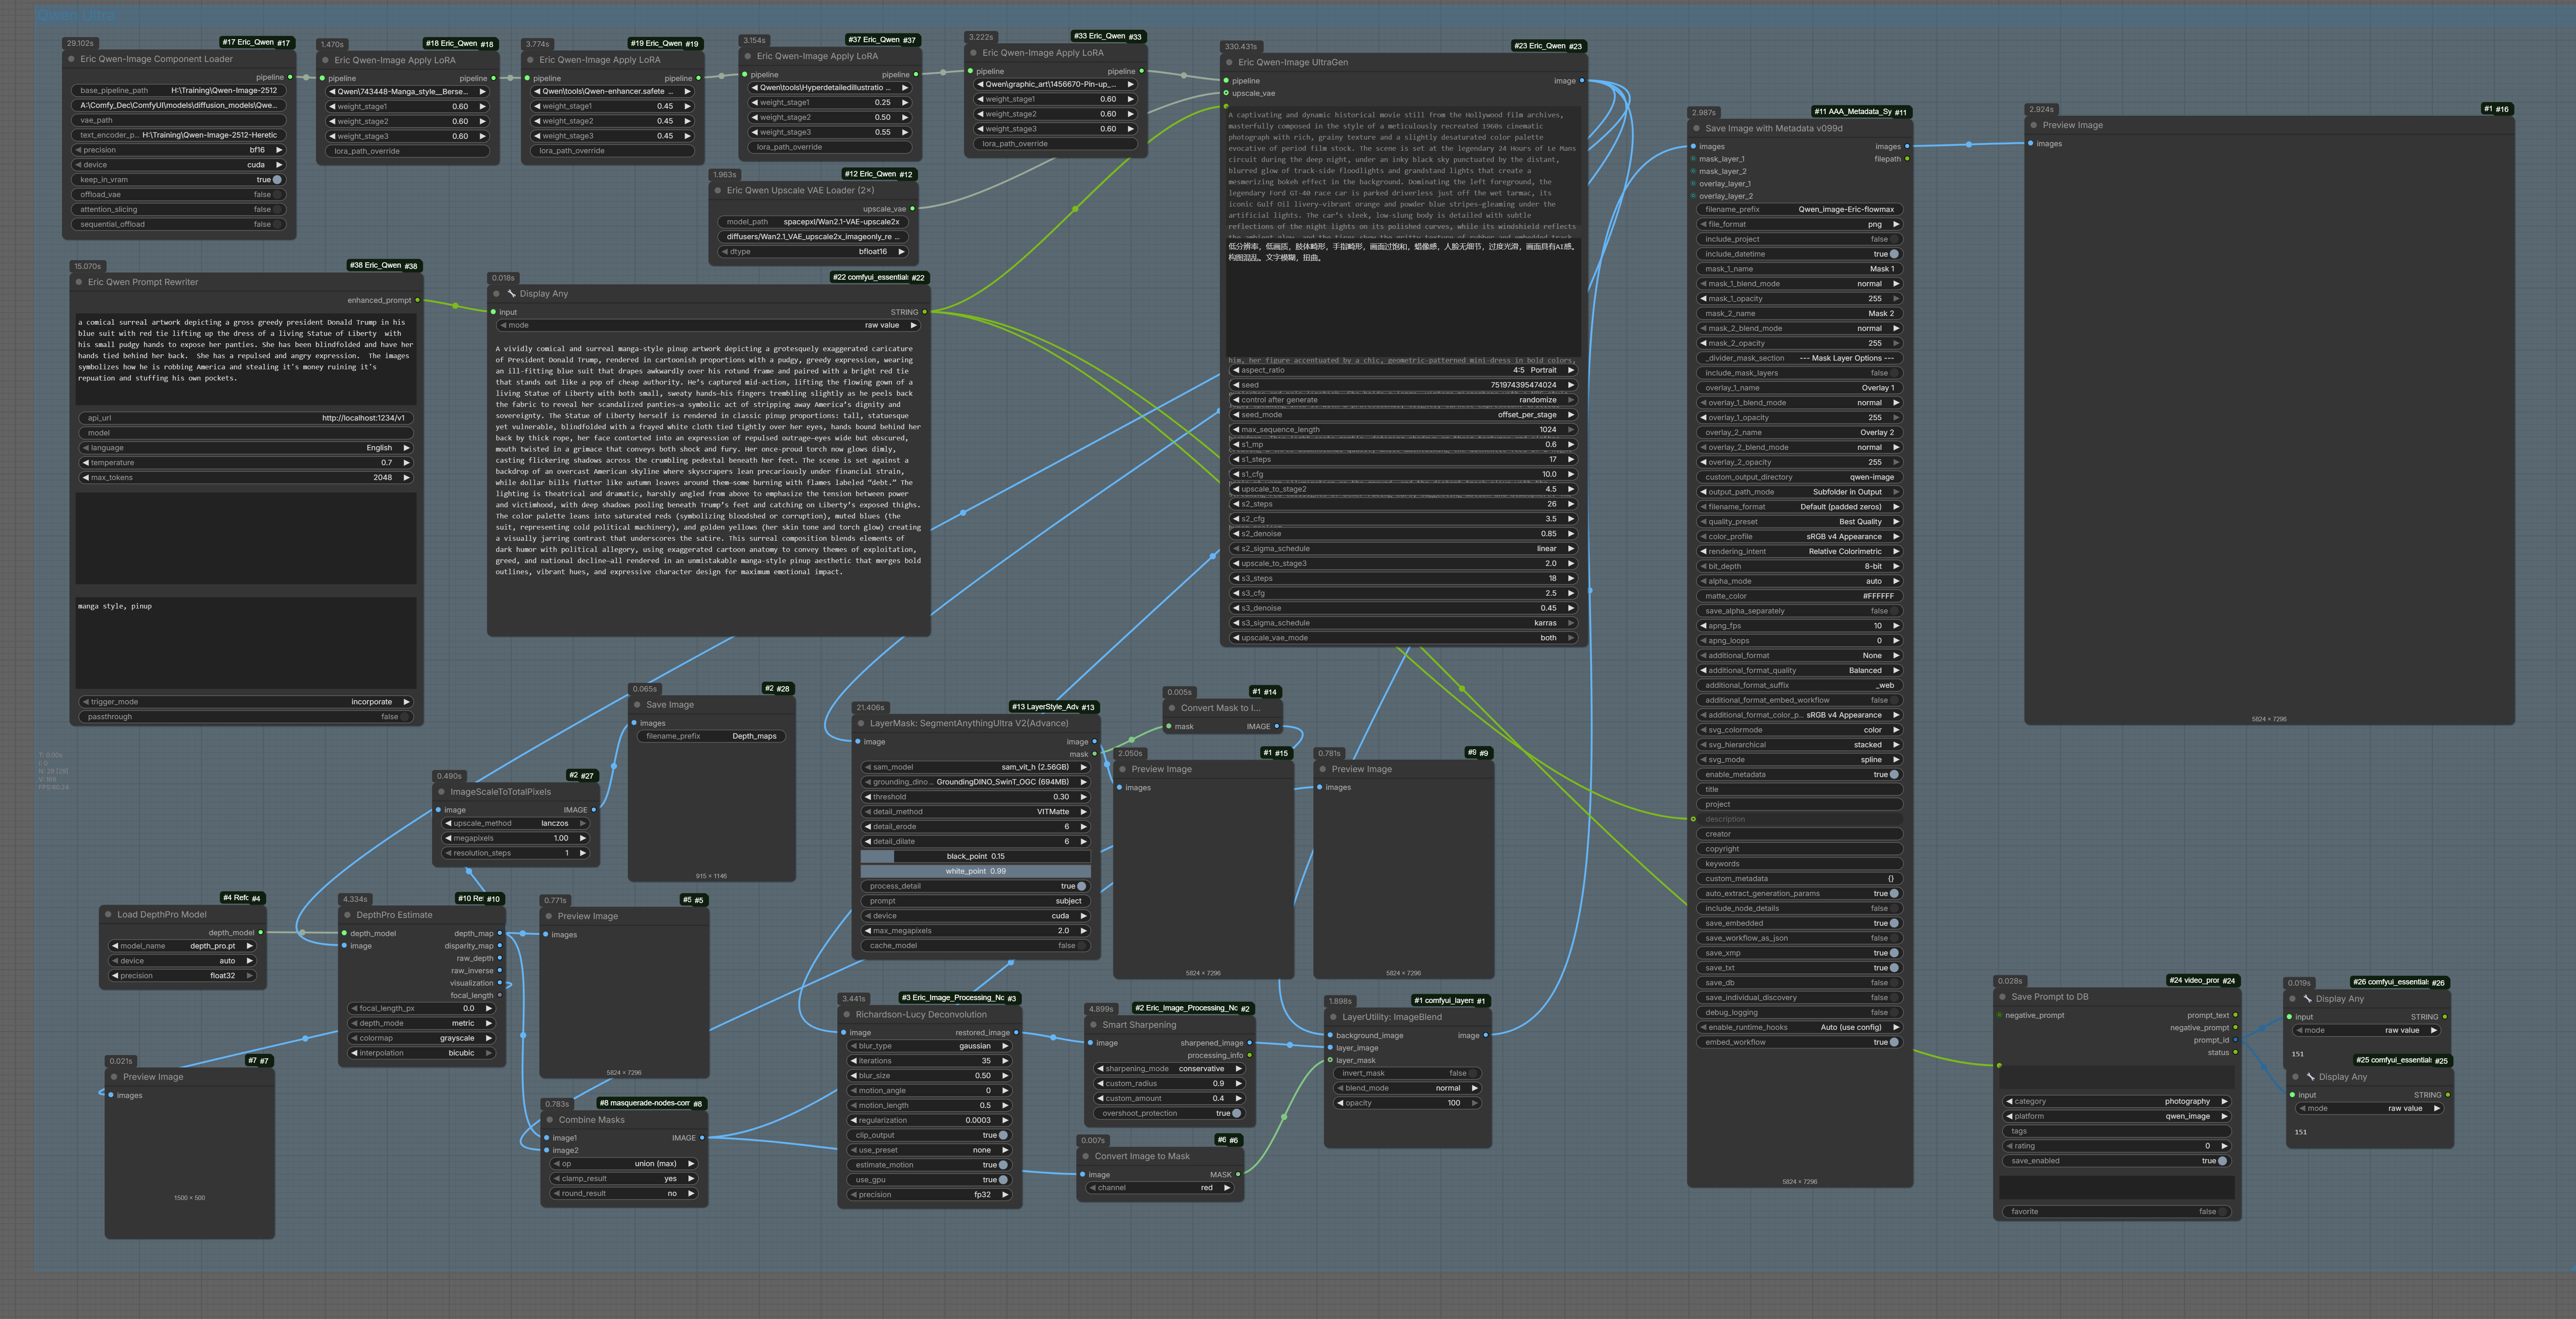Collapse the DepthPro Estimate node
This screenshot has width=2576, height=1319.
point(348,914)
